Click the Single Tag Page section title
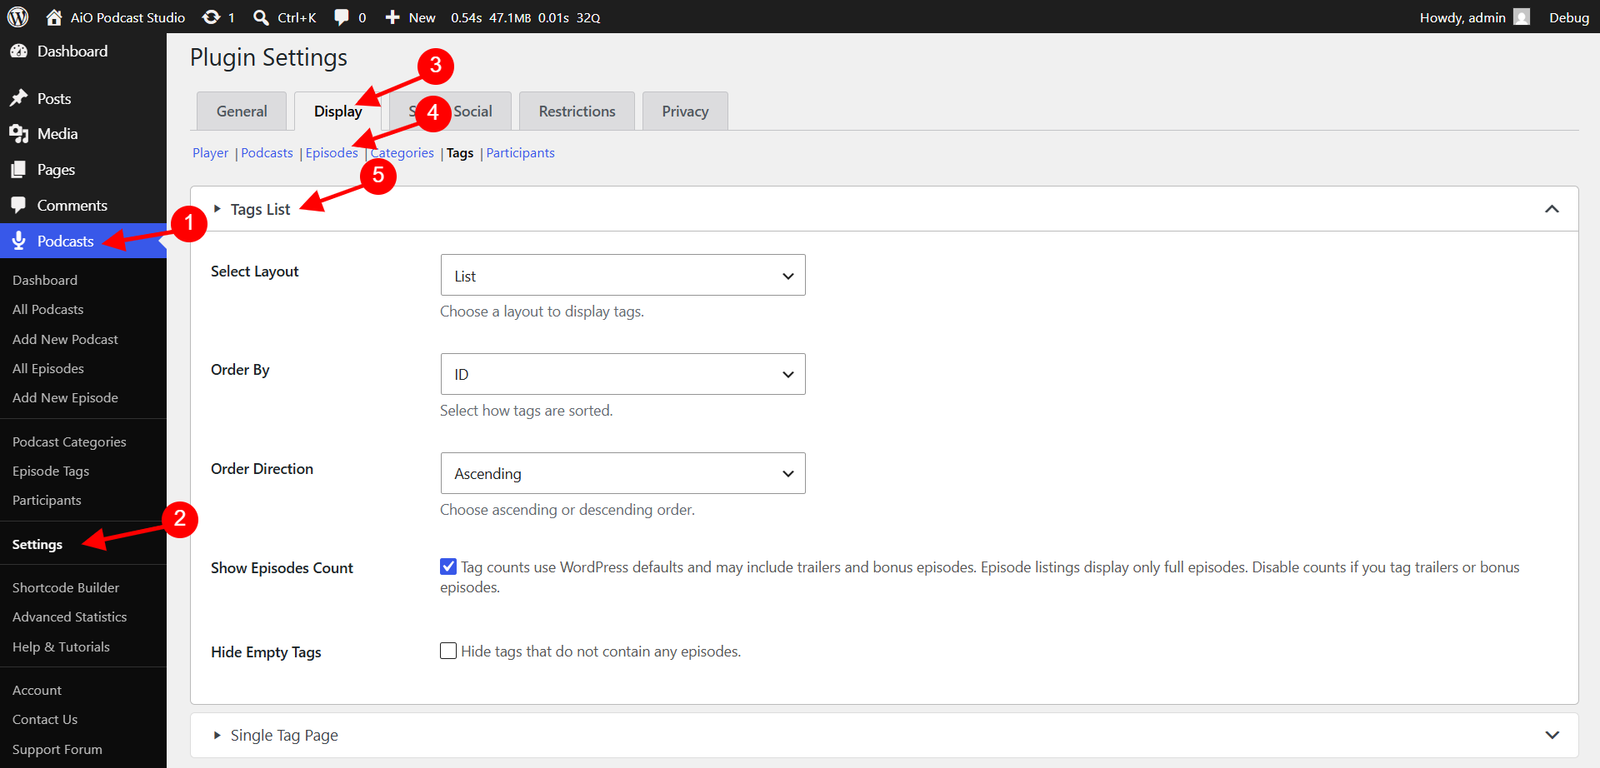1600x768 pixels. click(x=284, y=735)
